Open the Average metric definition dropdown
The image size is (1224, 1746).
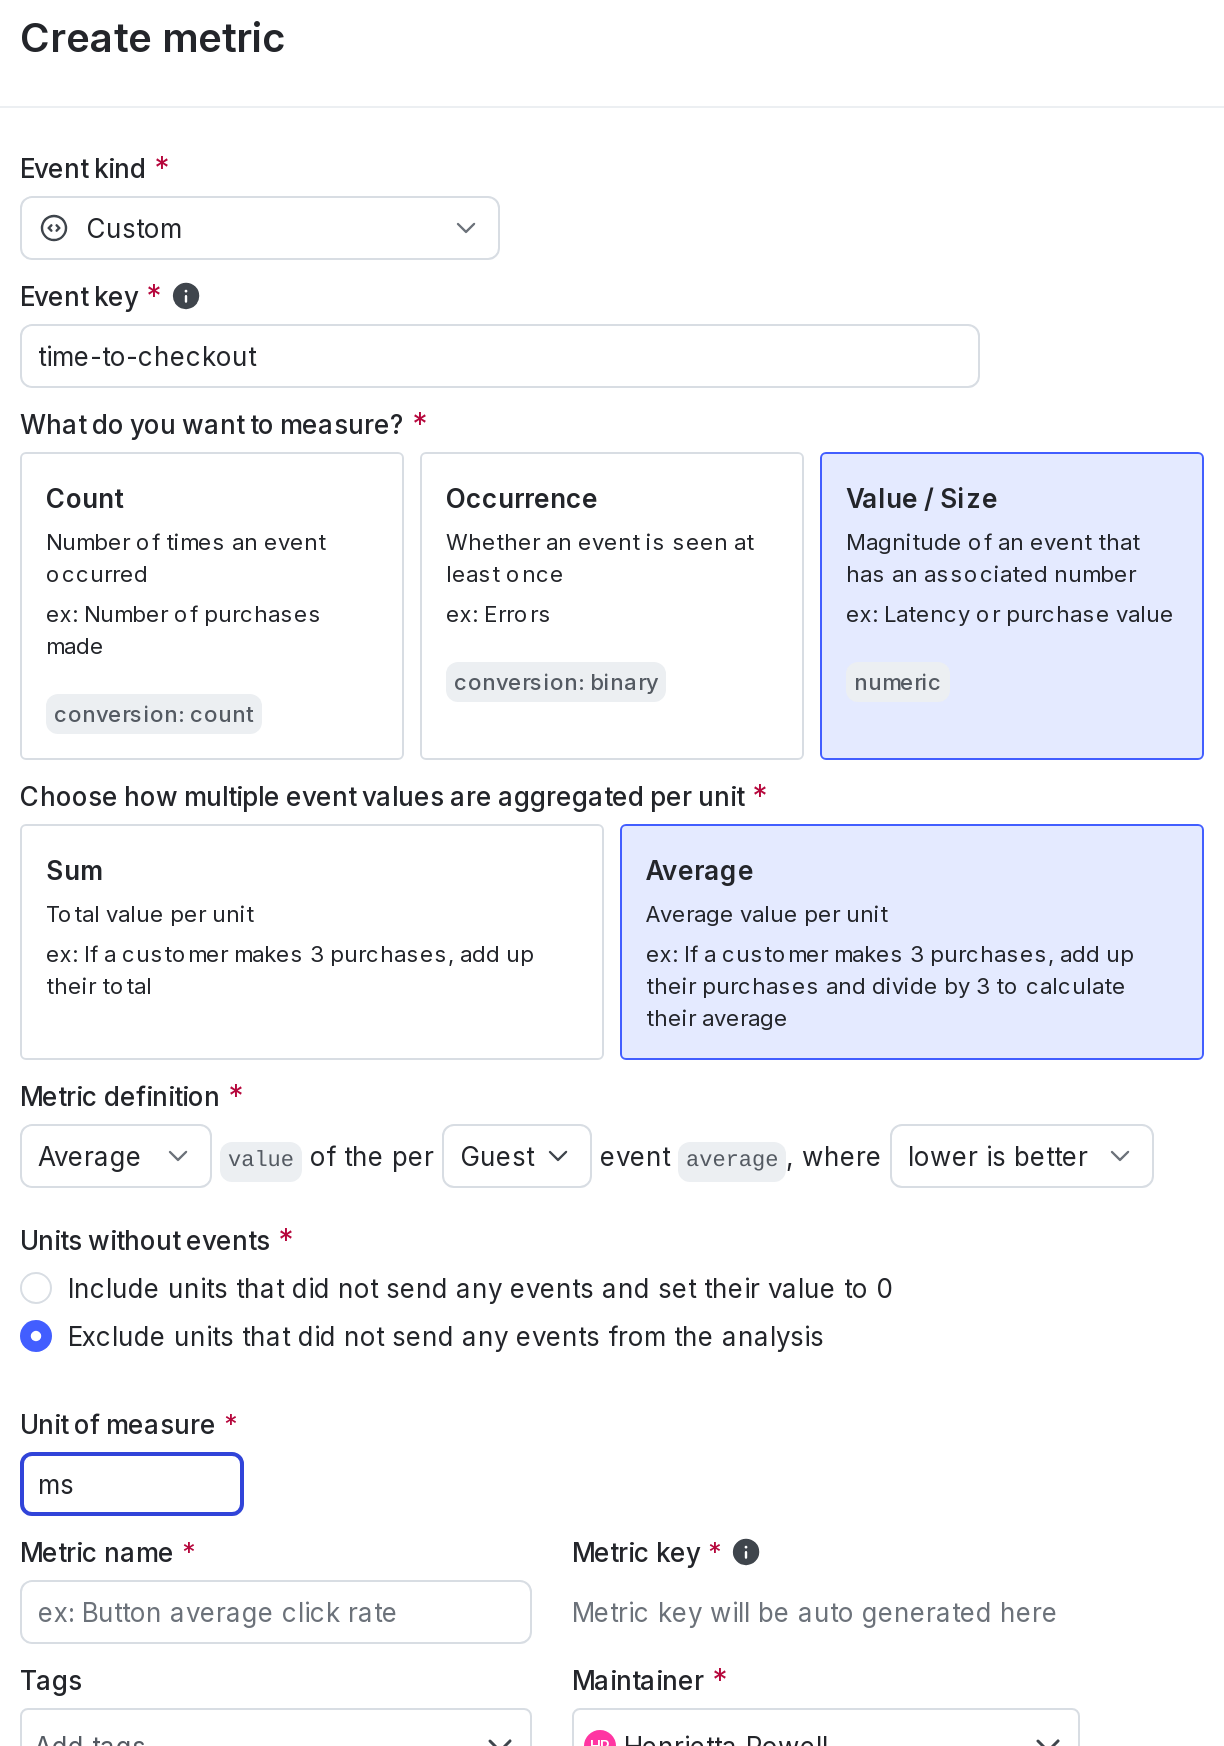115,1156
